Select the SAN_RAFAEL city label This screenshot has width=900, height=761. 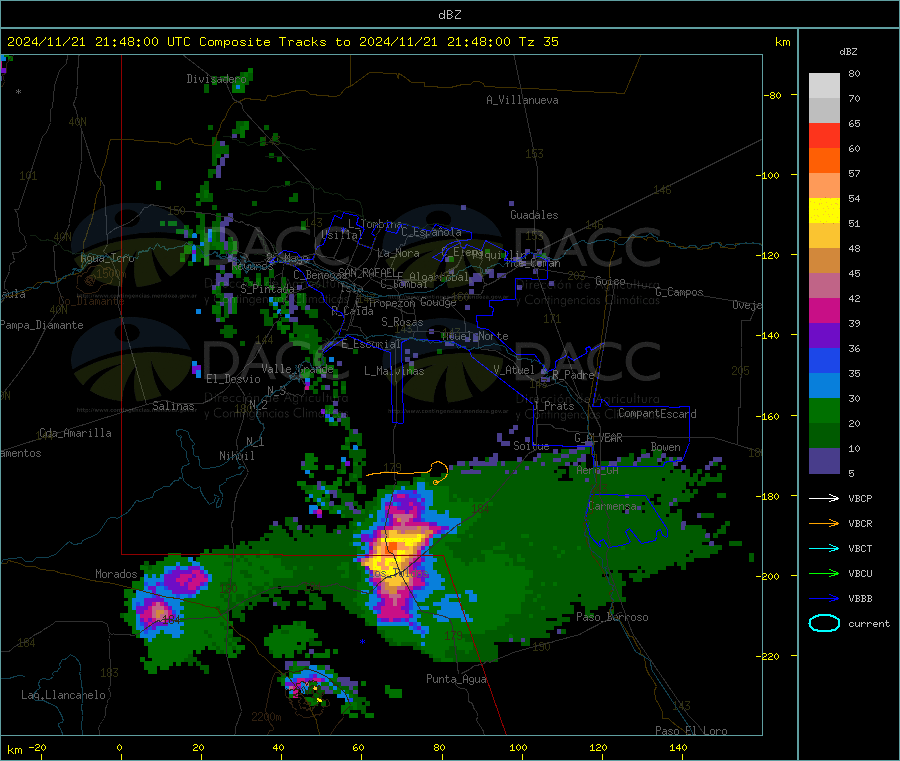pyautogui.click(x=367, y=272)
